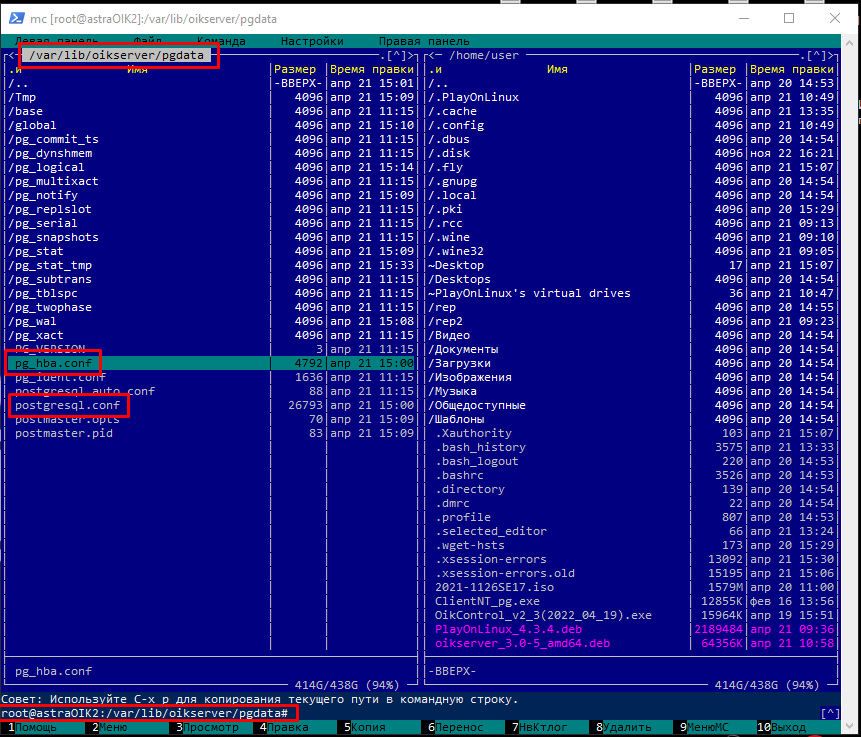The image size is (861, 737).
Task: Open the Настройки menu
Action: point(312,41)
